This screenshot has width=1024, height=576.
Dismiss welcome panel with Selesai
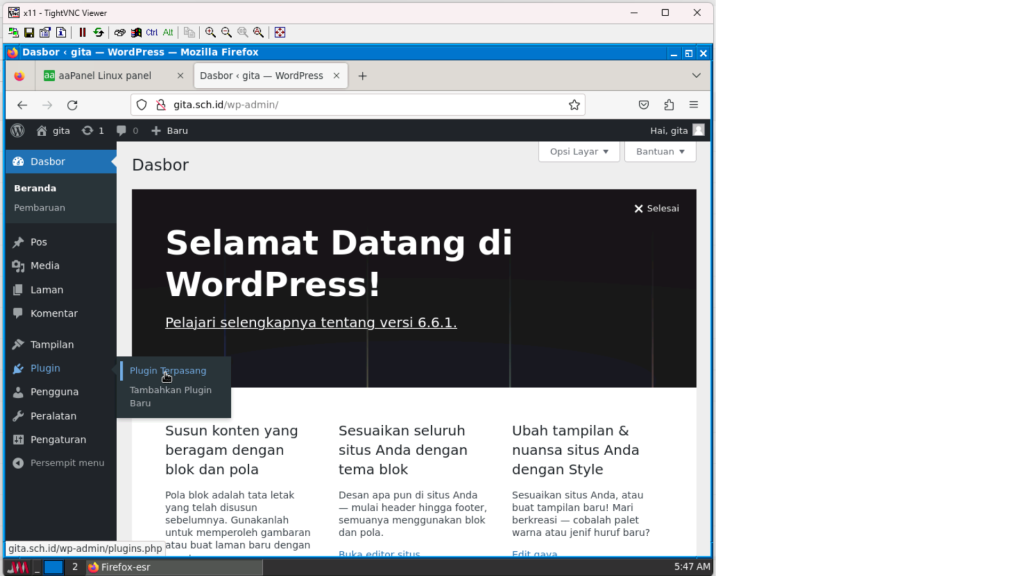click(656, 209)
